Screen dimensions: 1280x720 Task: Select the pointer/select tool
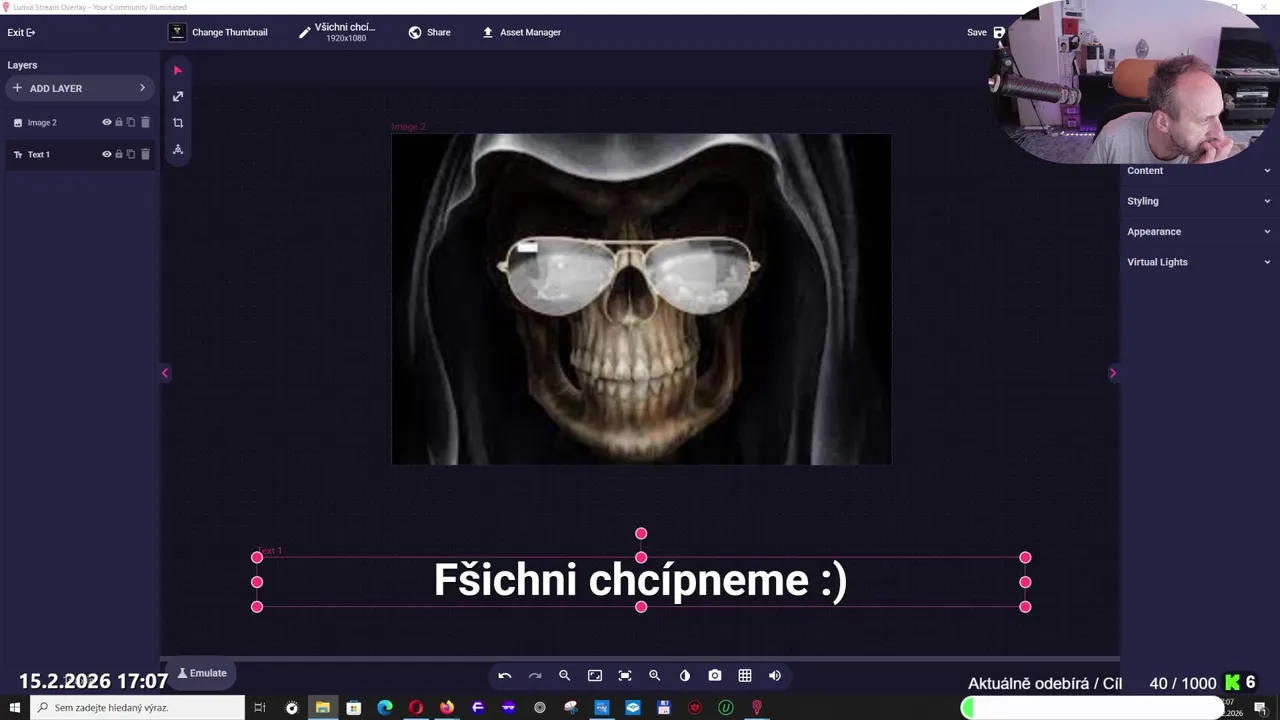178,71
